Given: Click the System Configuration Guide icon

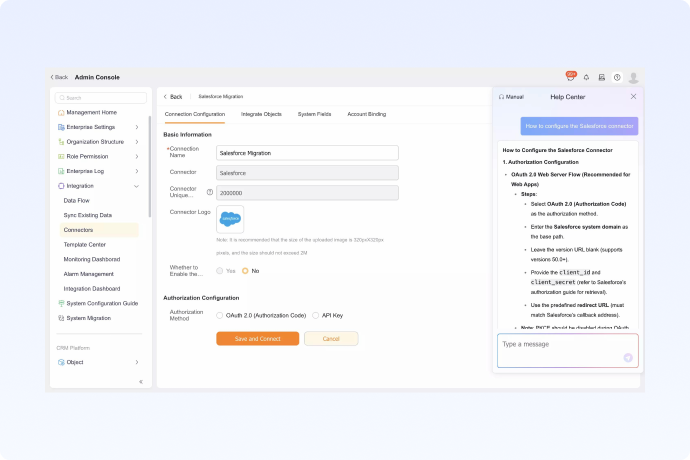Looking at the screenshot, I should (61, 303).
